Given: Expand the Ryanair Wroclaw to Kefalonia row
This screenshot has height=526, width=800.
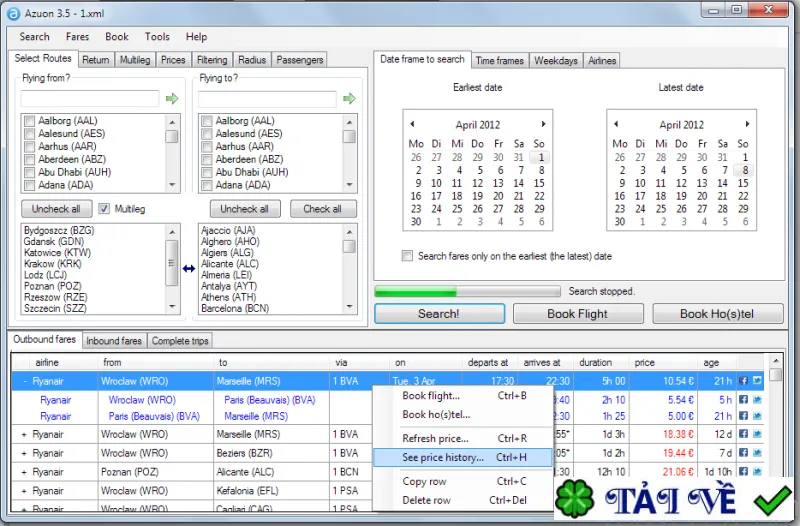Looking at the screenshot, I should pos(24,491).
